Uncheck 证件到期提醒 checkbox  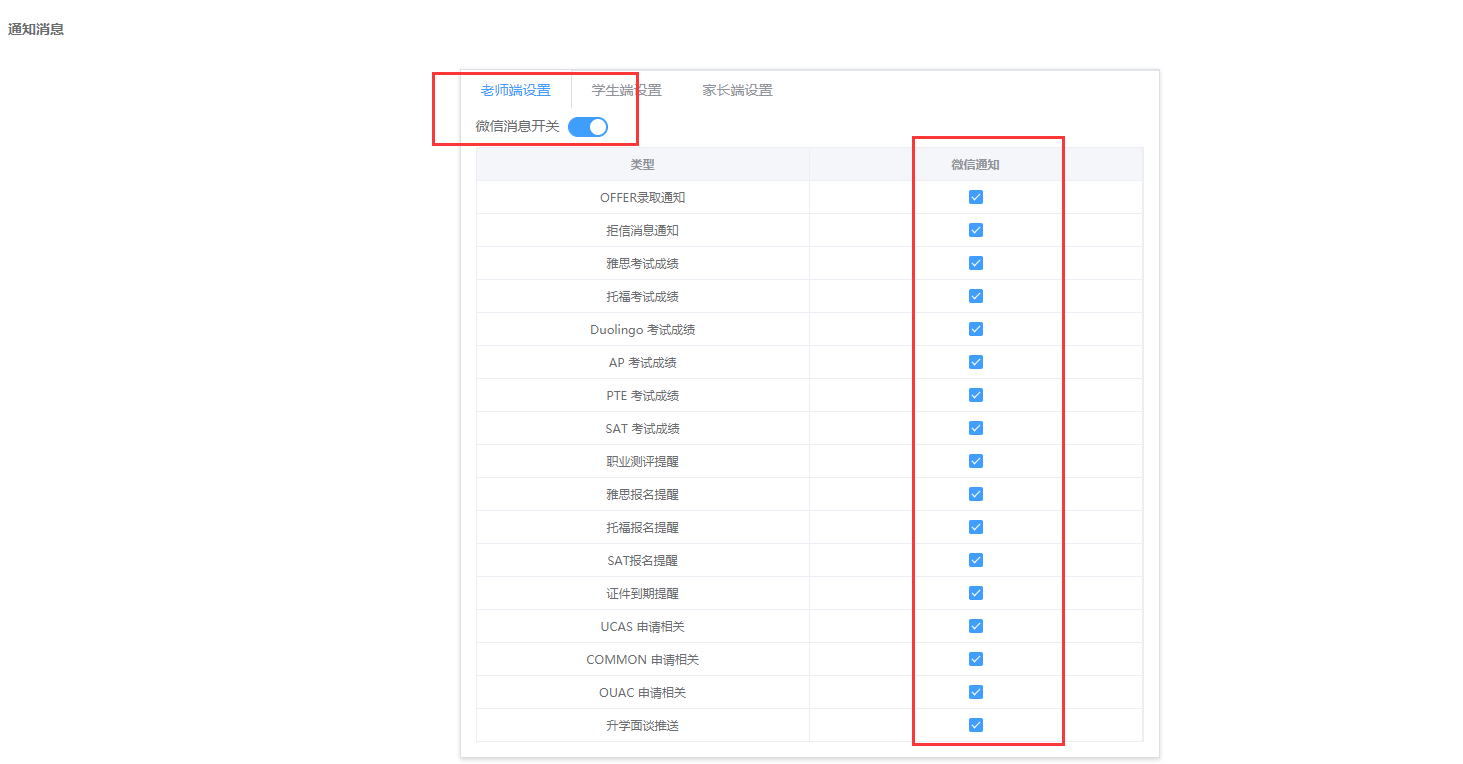(976, 593)
